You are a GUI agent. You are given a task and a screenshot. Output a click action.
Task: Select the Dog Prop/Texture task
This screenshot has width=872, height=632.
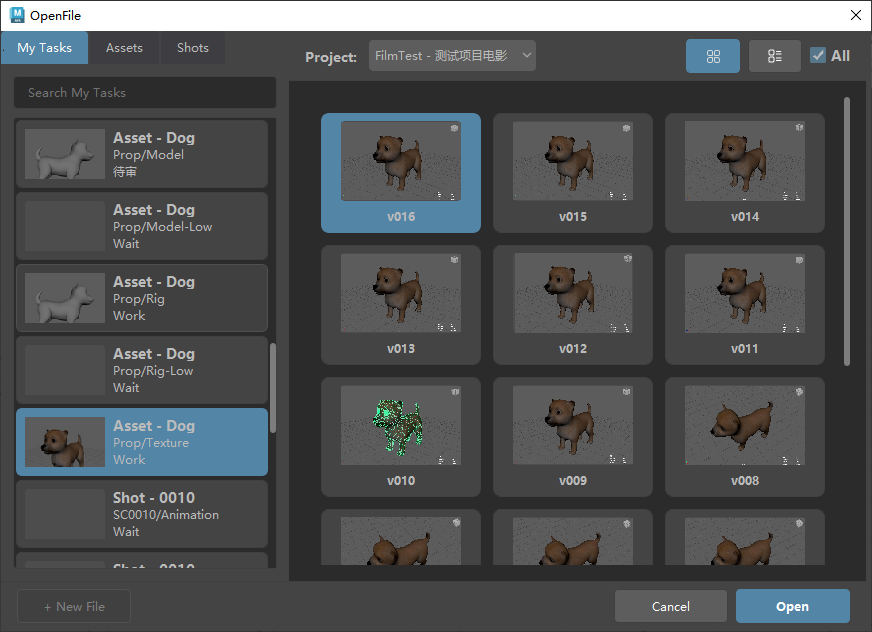click(142, 442)
